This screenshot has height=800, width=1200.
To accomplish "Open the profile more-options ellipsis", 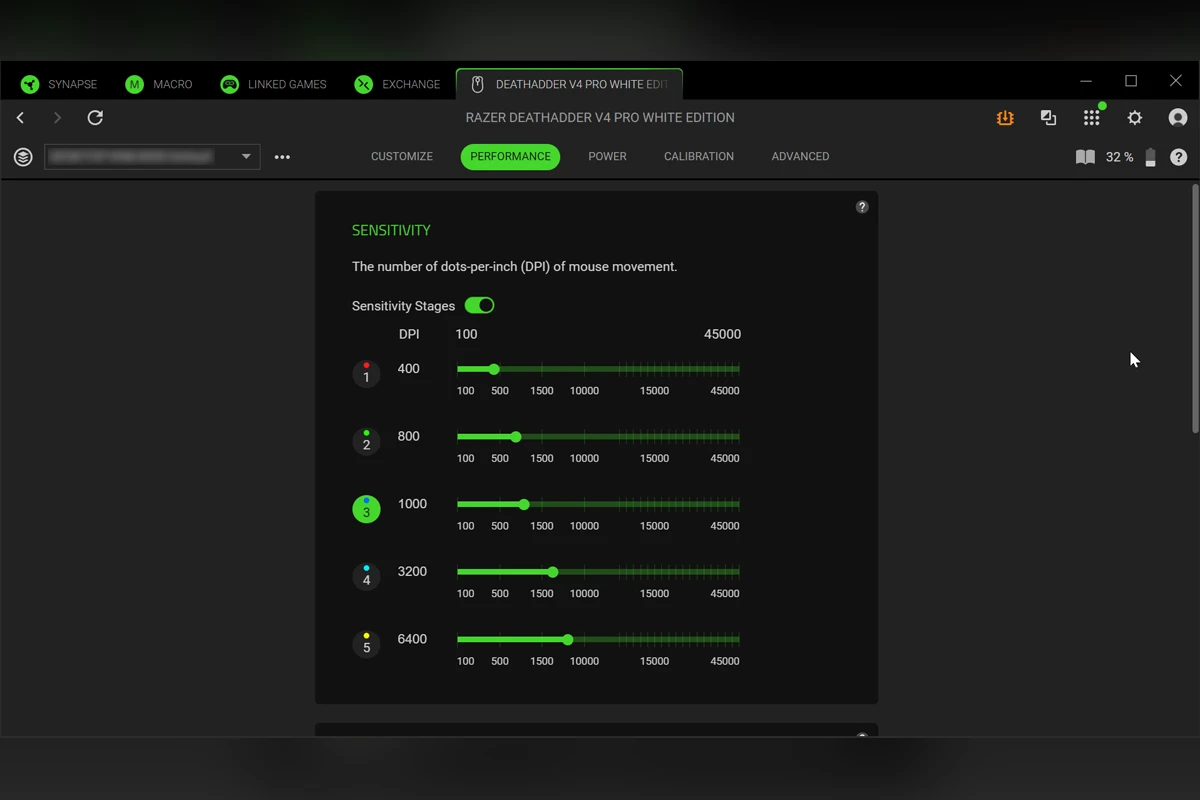I will pyautogui.click(x=282, y=157).
